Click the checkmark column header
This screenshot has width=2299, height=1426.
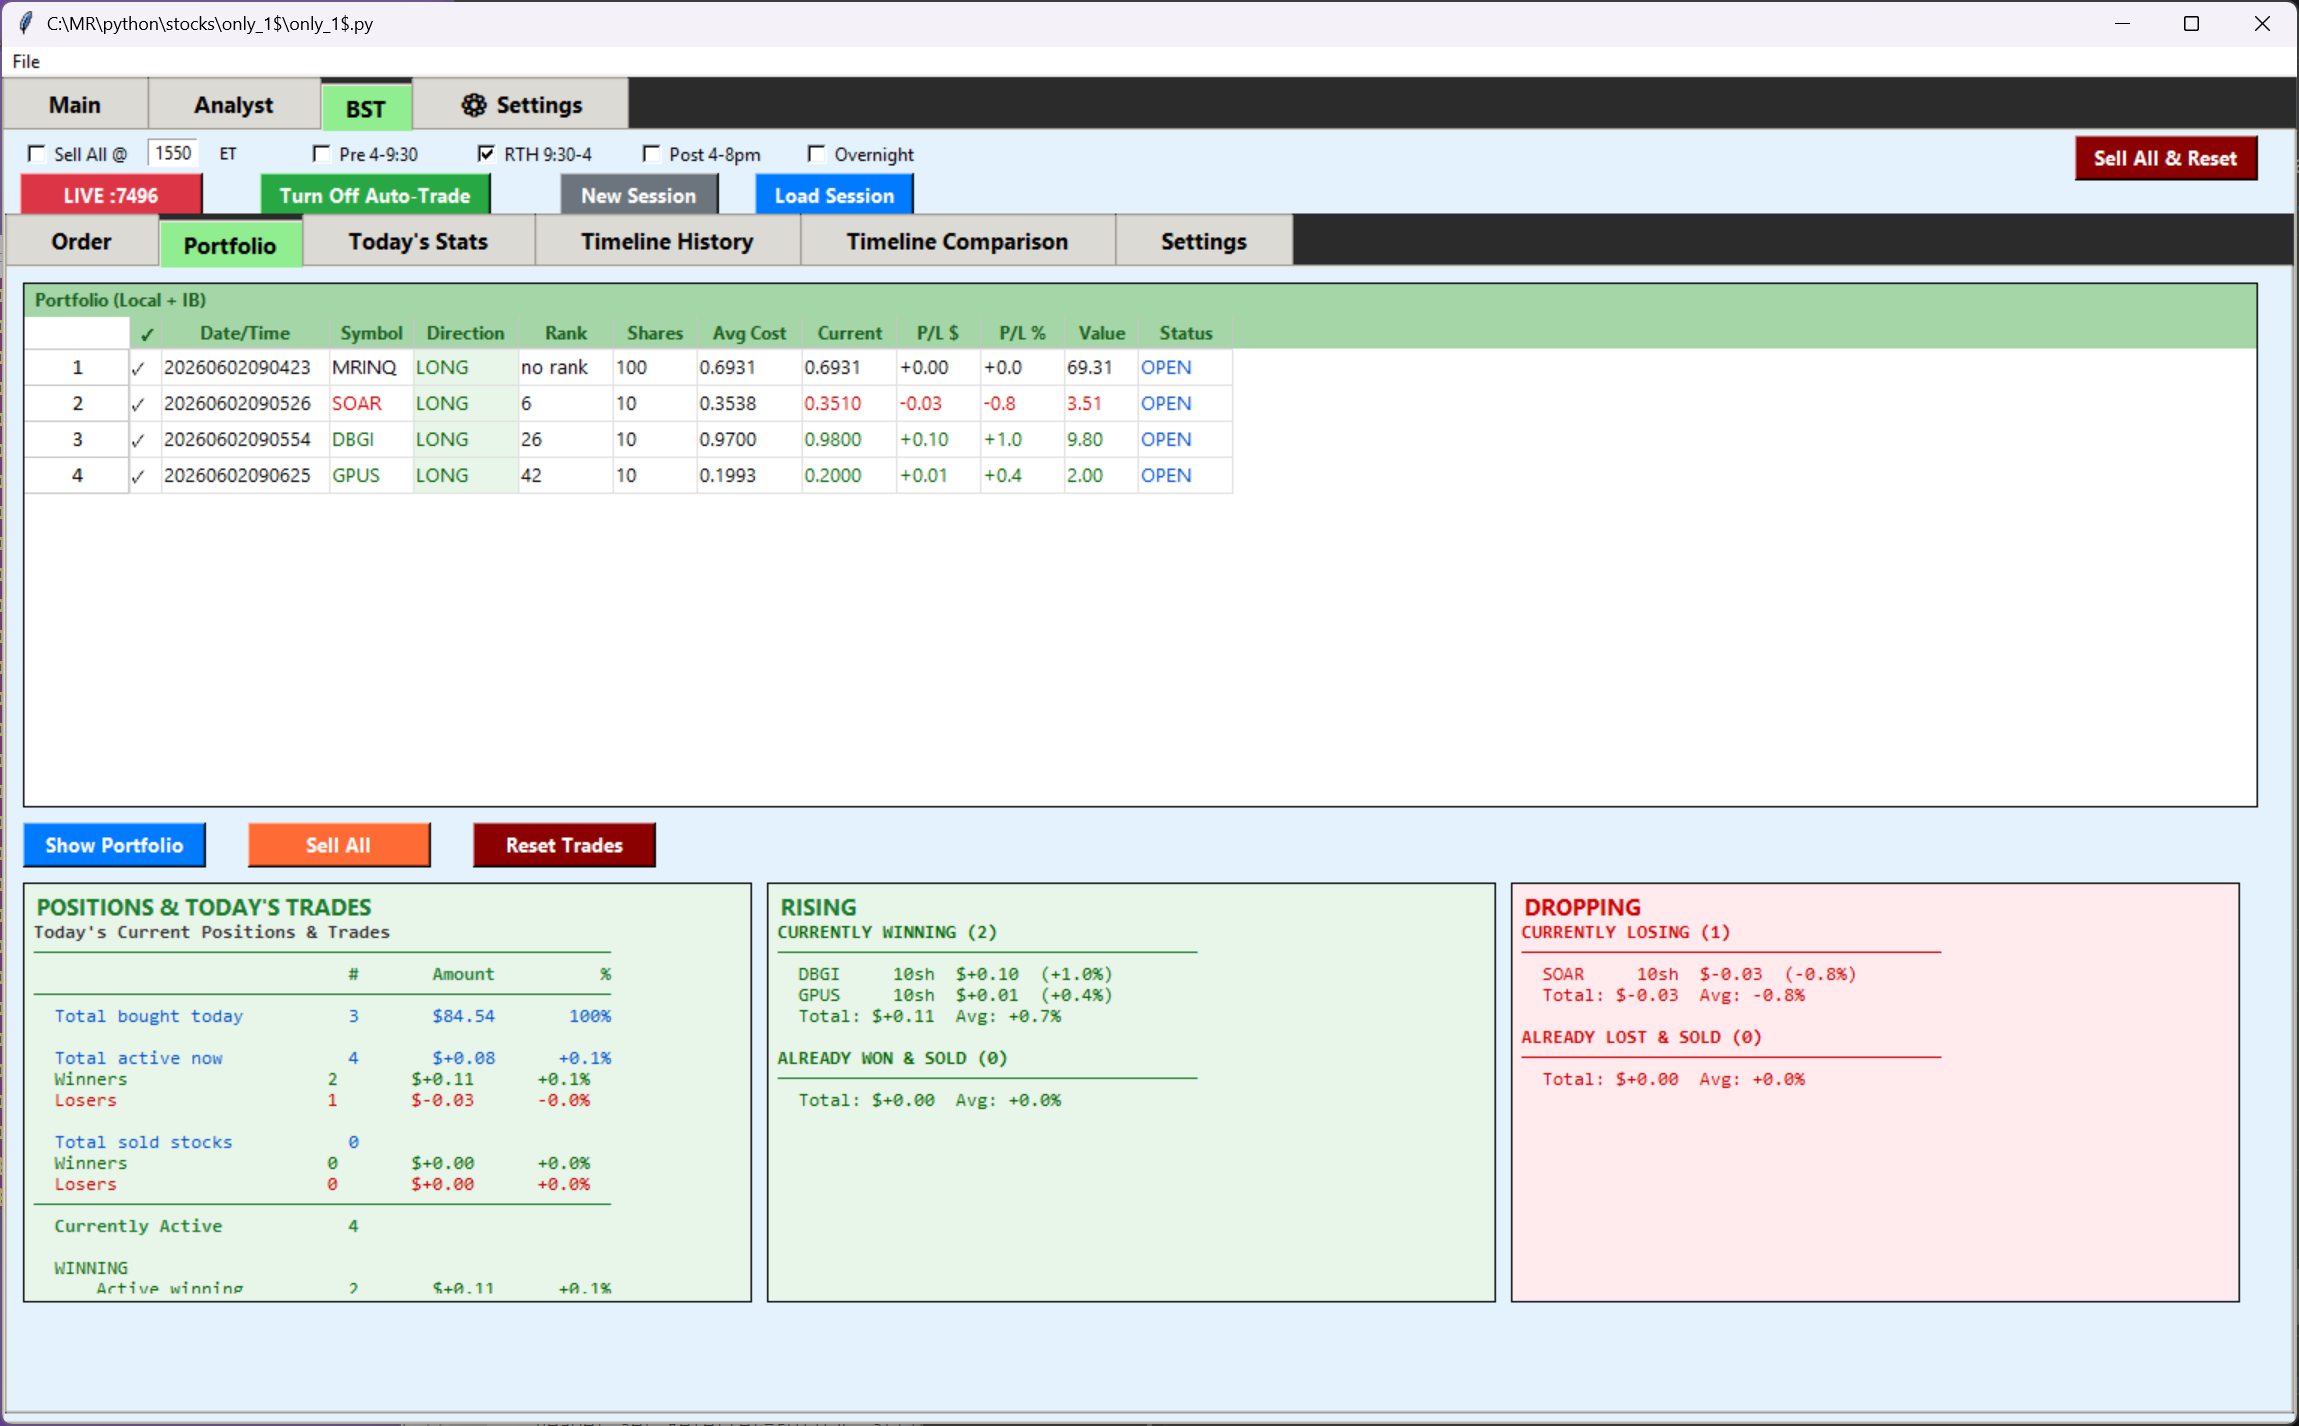pos(147,333)
